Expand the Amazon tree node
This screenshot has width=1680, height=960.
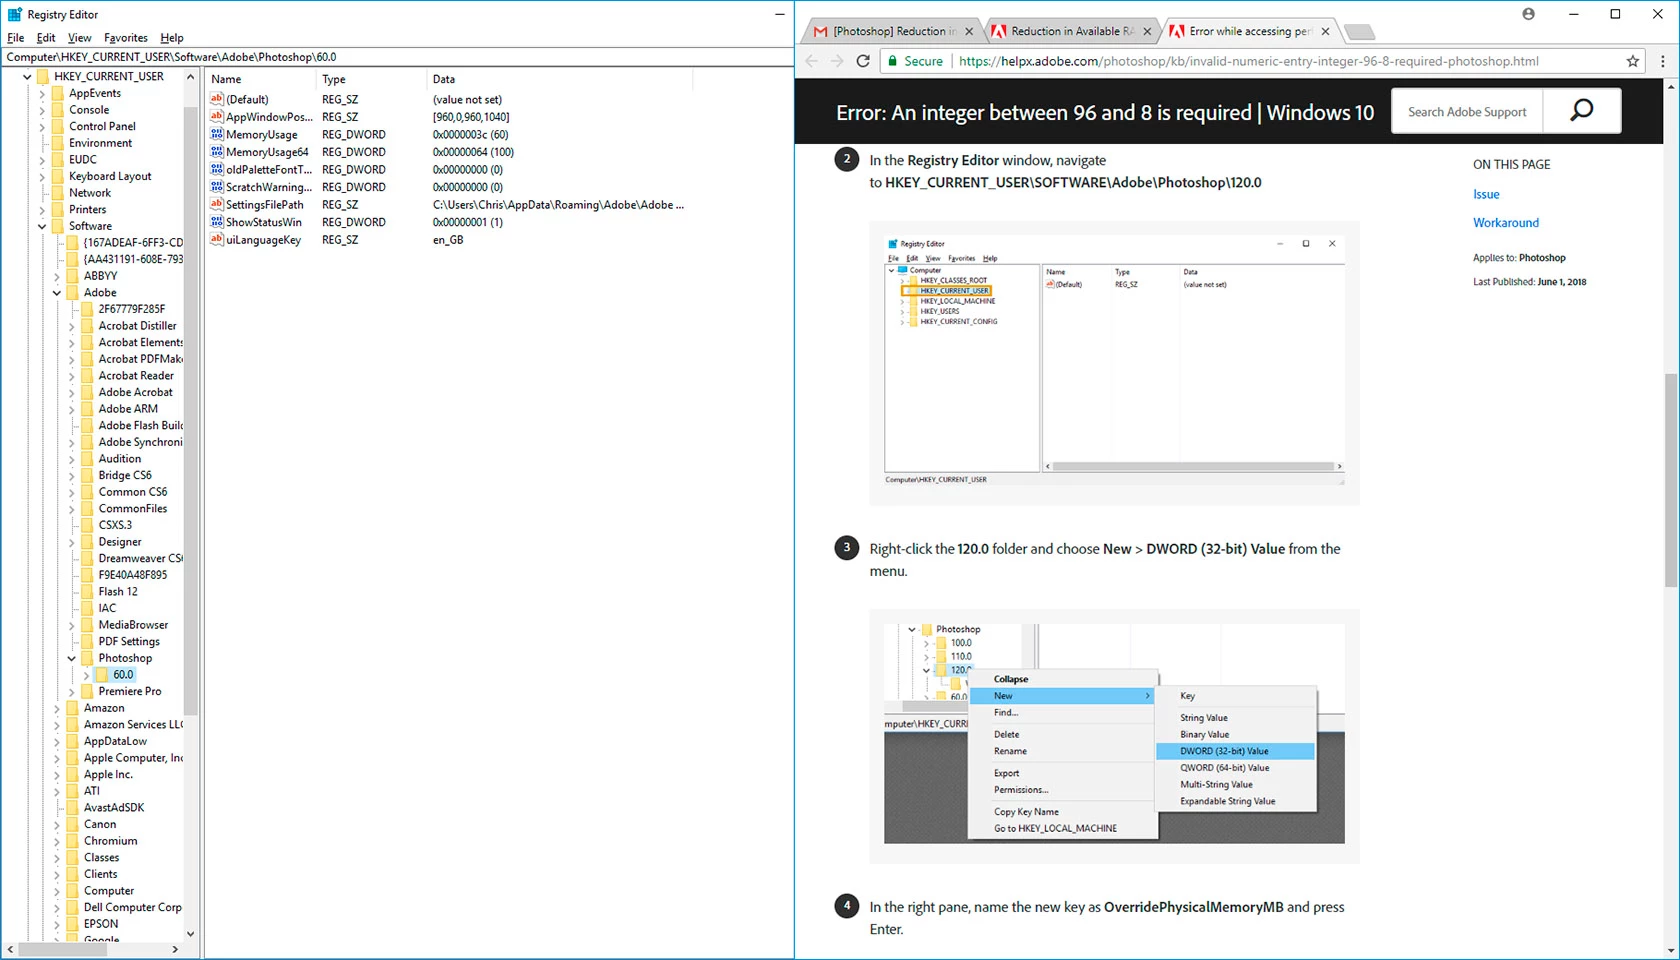coord(57,708)
